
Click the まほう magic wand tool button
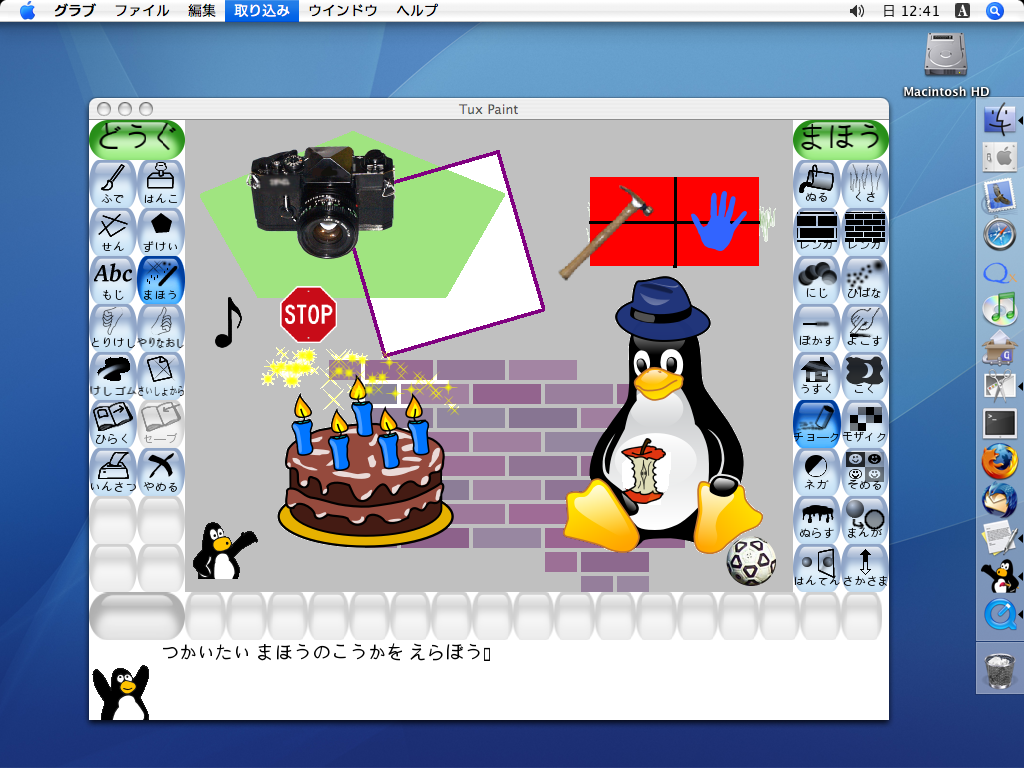pos(161,280)
